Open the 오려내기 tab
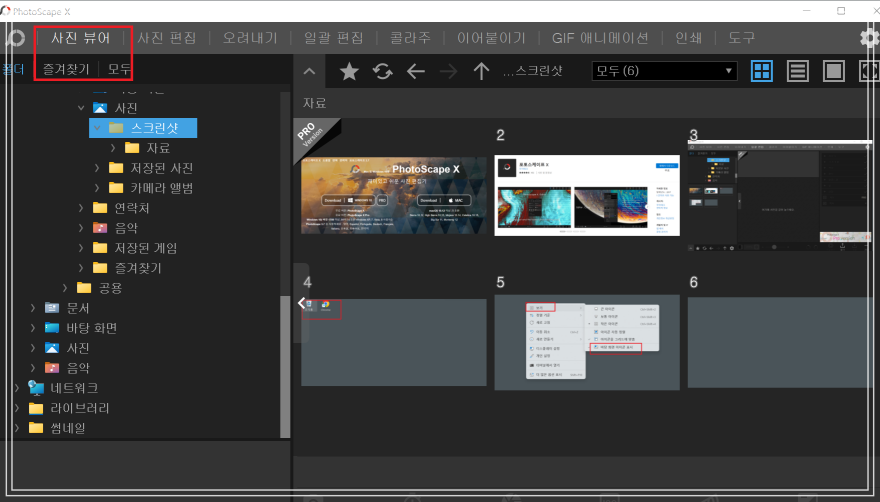 pos(250,38)
